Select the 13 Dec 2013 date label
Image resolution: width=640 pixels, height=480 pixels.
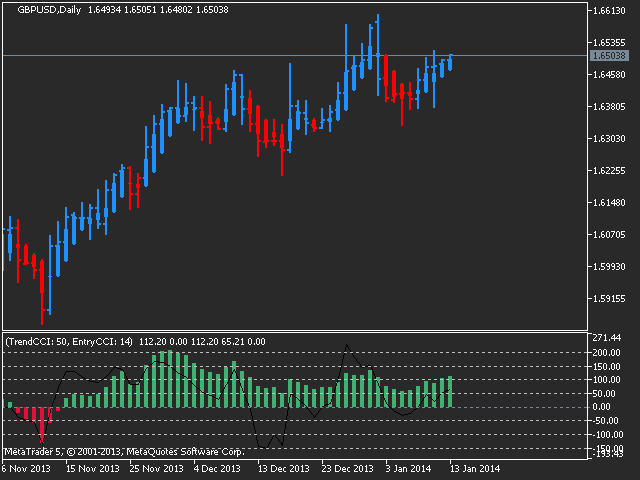coord(286,468)
